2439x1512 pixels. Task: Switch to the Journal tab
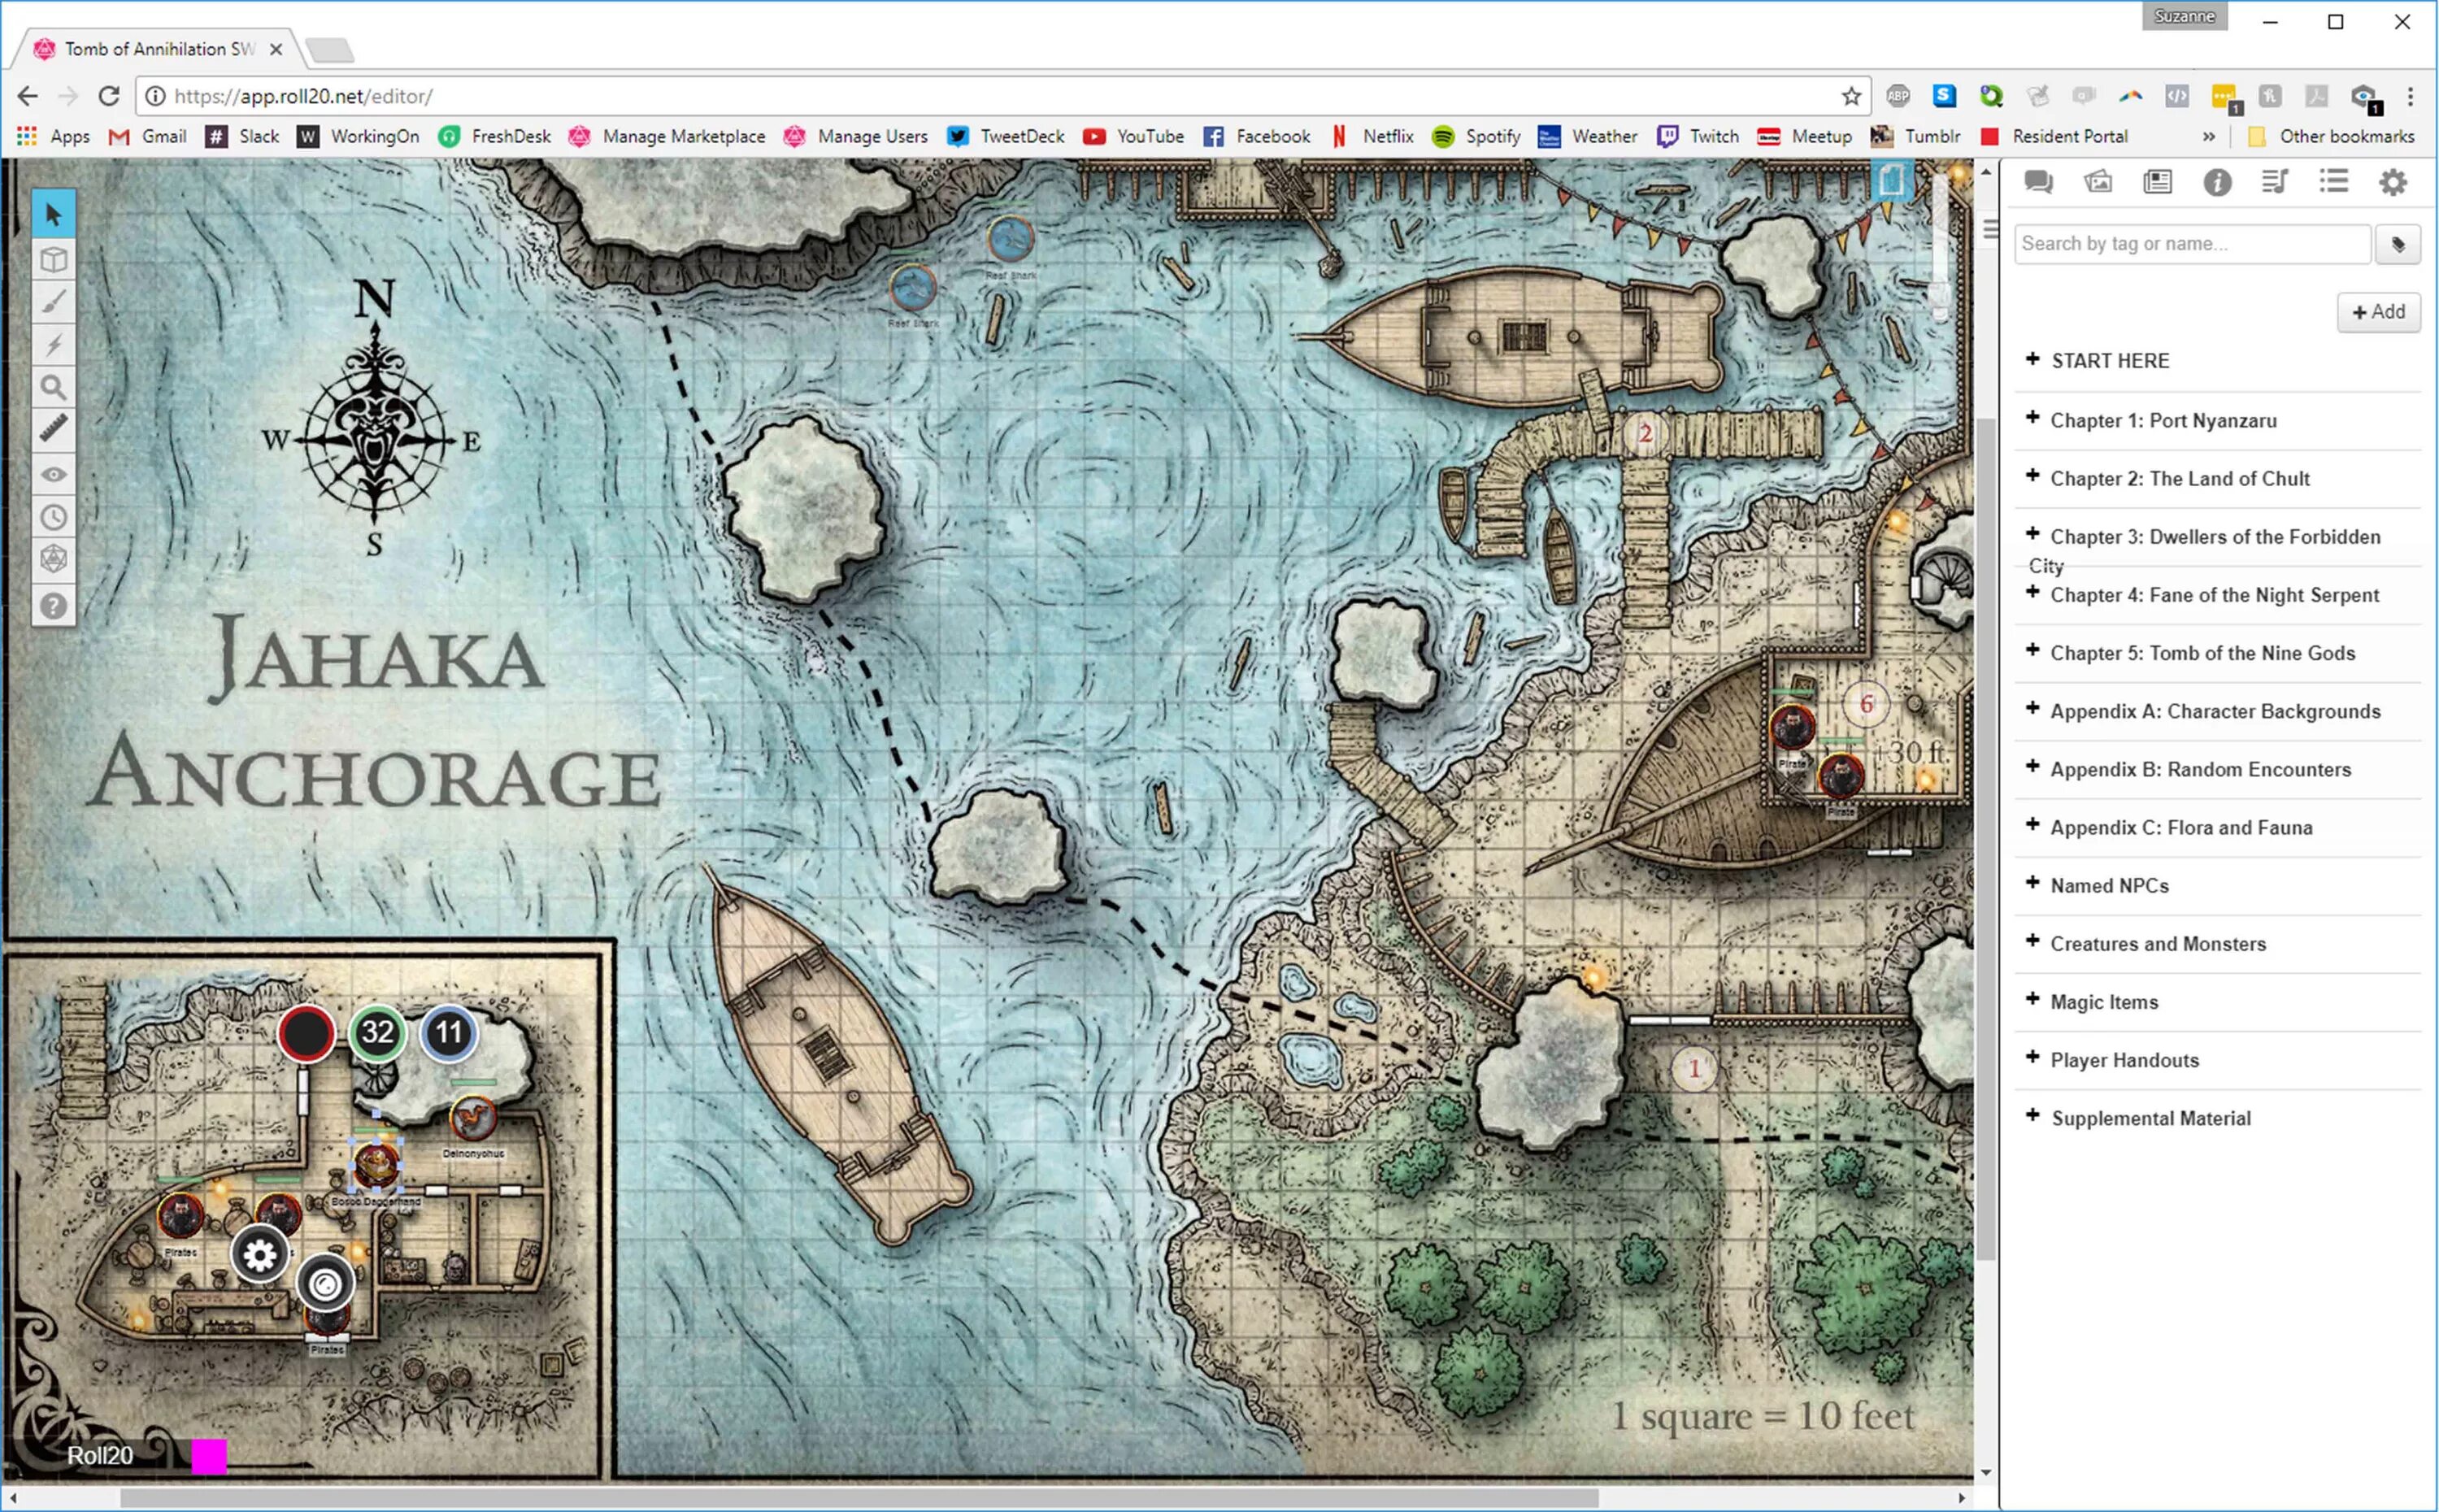pyautogui.click(x=2157, y=182)
